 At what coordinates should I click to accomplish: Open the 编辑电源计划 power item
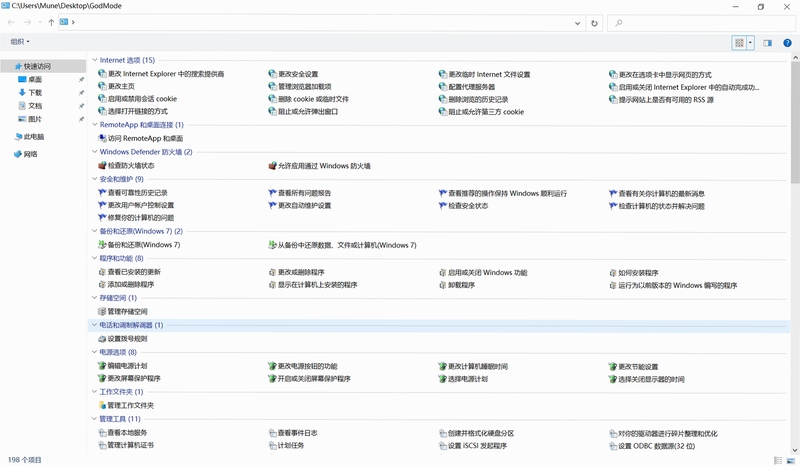(123, 365)
